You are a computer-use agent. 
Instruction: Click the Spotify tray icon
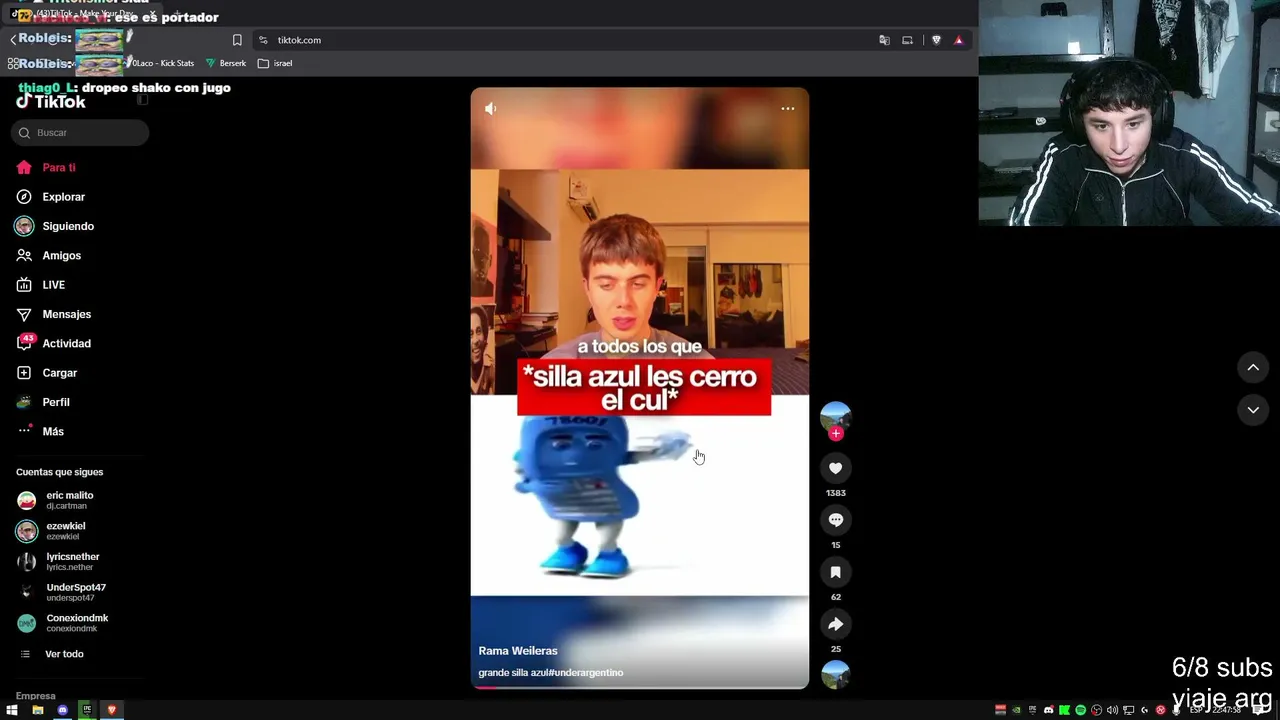[1080, 710]
